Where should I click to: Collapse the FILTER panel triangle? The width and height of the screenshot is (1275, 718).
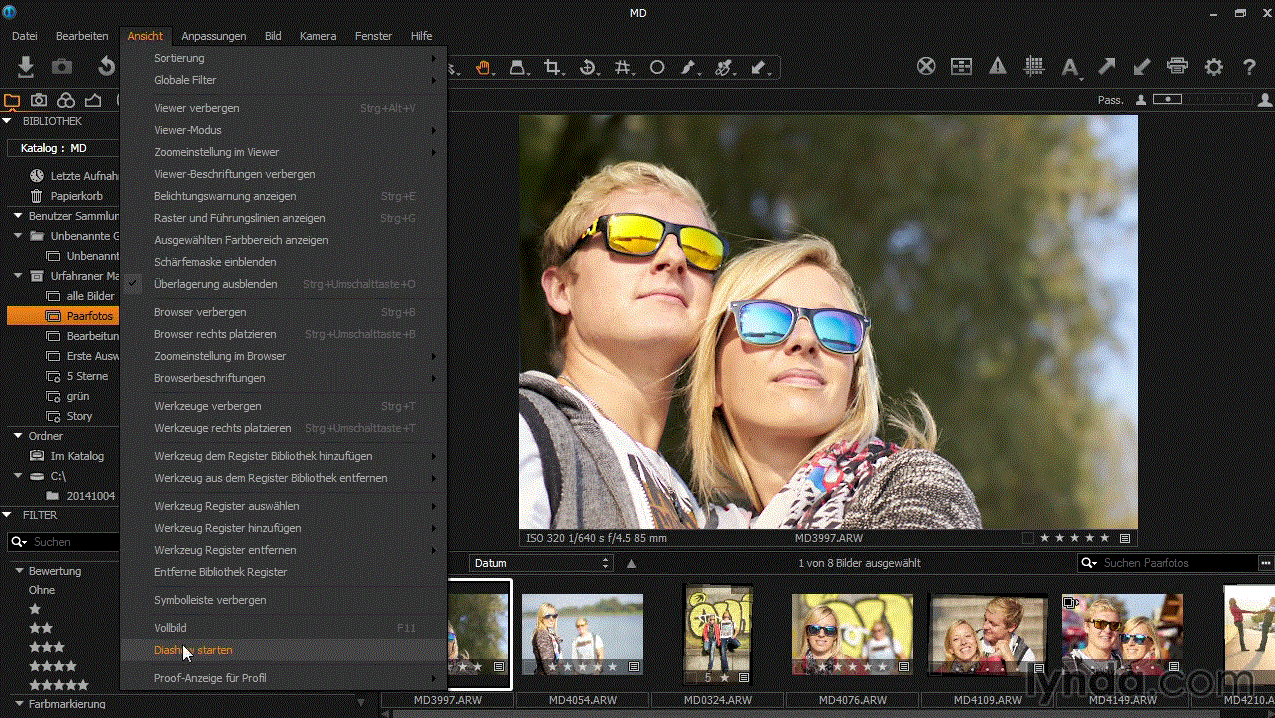click(9, 515)
